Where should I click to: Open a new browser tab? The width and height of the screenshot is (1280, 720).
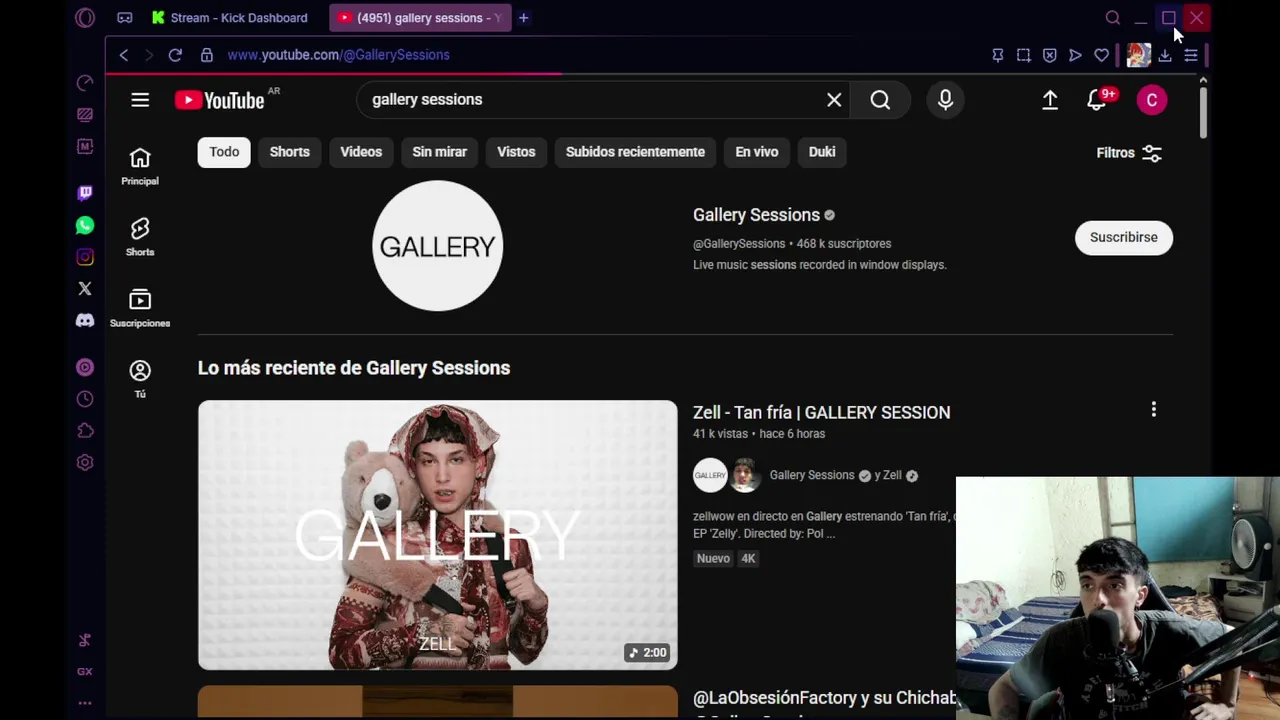523,18
